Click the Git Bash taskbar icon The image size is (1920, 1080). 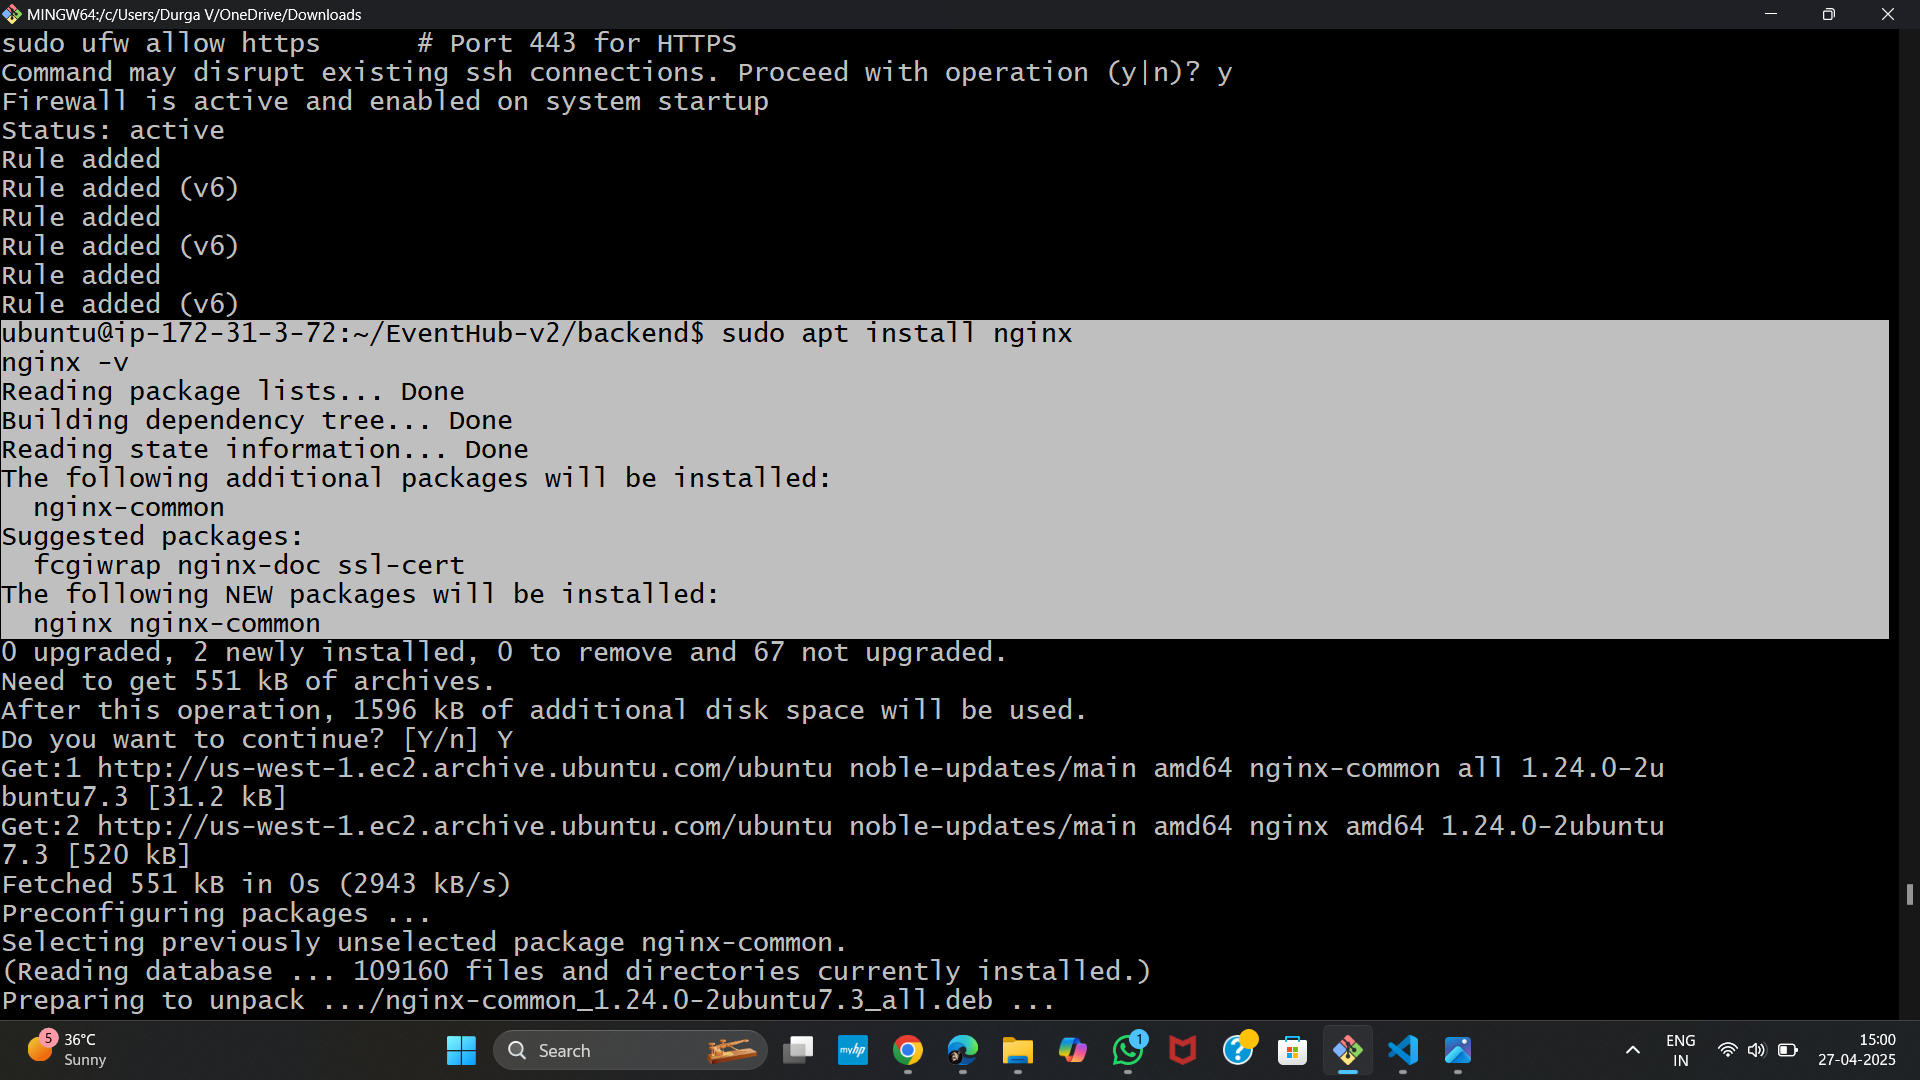[x=1348, y=1050]
